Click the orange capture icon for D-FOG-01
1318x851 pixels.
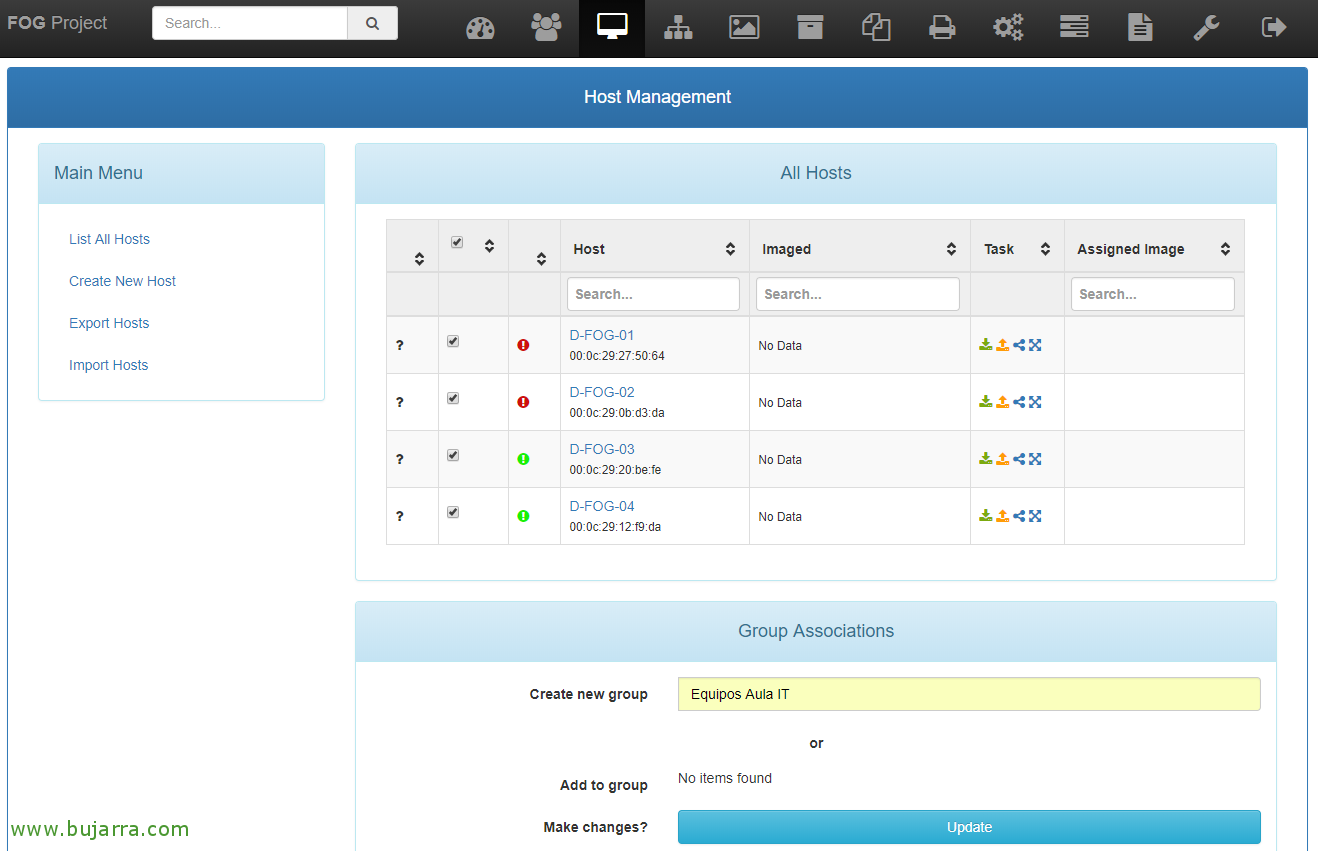[x=1002, y=345]
